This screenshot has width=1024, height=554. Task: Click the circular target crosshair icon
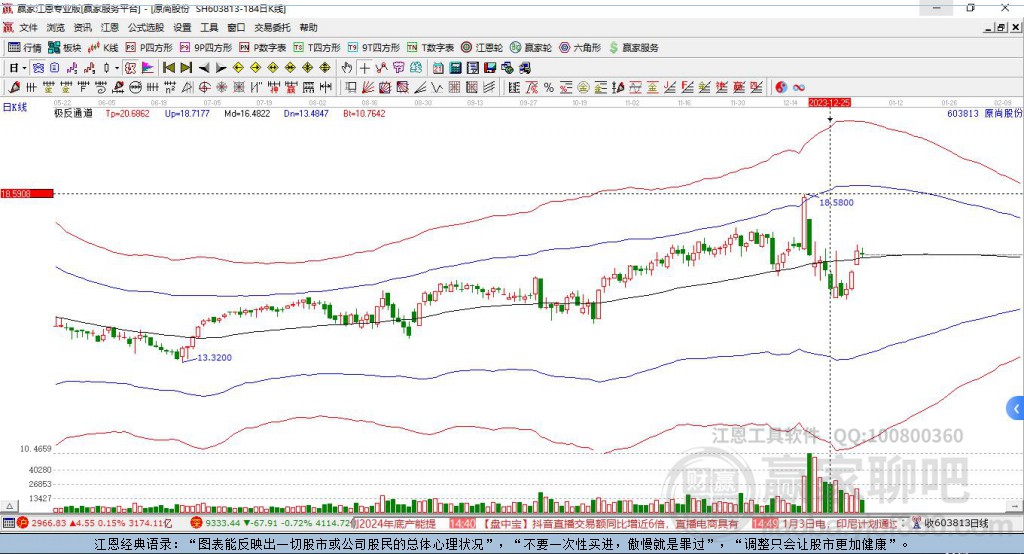204,87
